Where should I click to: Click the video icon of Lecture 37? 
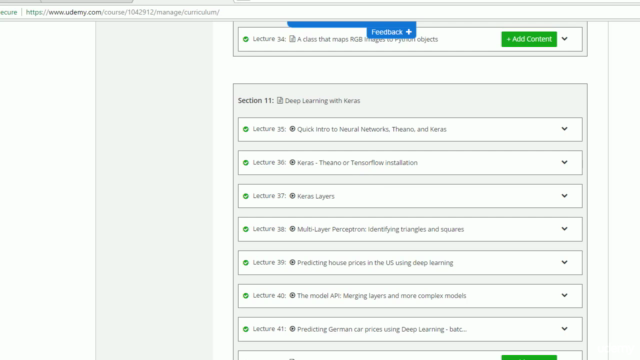292,196
